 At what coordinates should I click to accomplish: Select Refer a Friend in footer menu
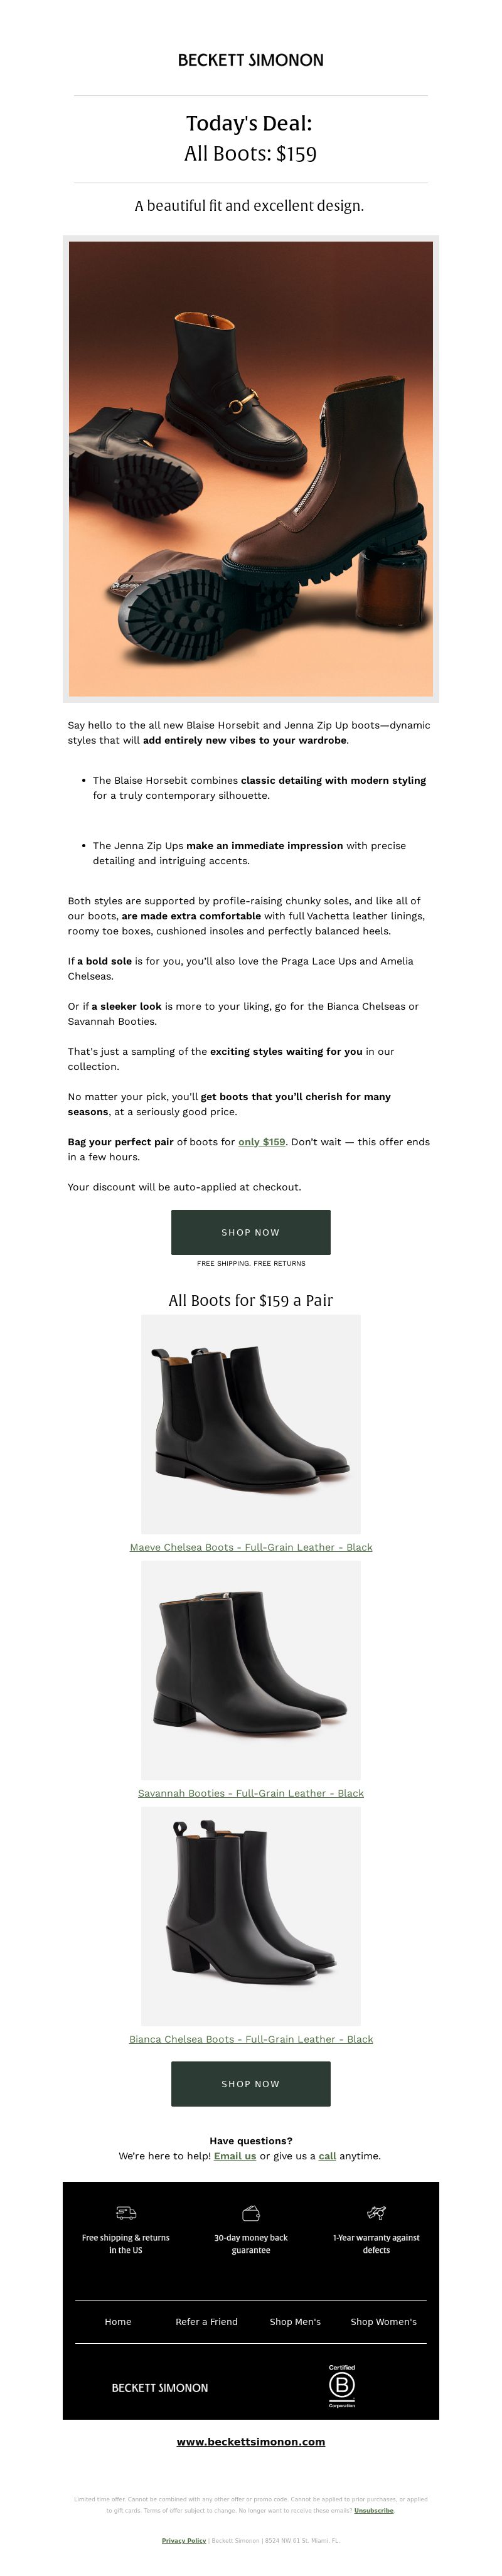pos(206,2322)
